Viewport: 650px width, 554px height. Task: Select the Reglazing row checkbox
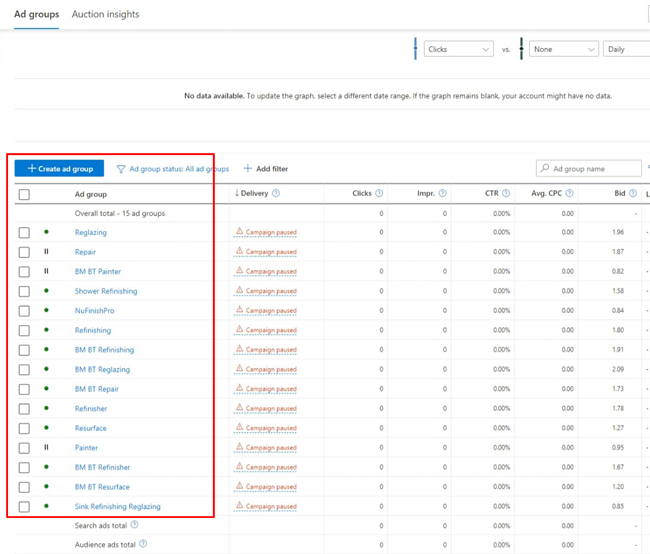coord(24,232)
